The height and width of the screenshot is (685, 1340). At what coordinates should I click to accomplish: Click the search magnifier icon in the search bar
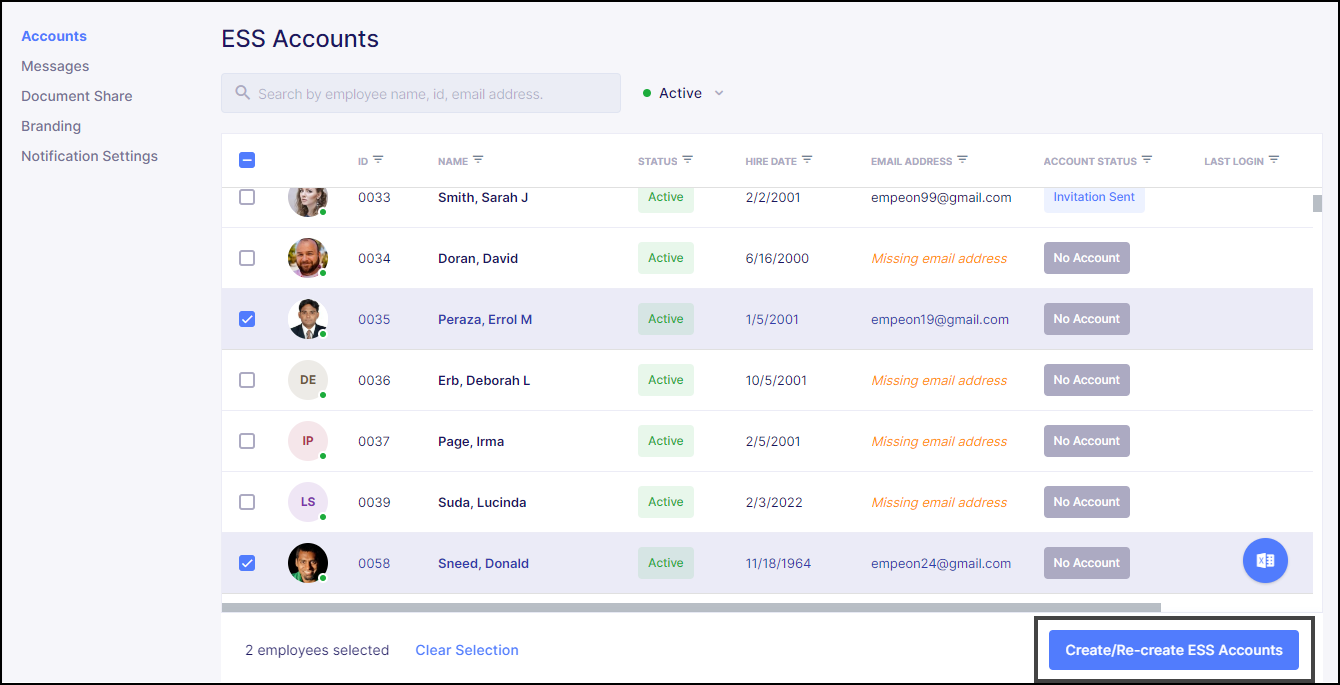[x=240, y=92]
